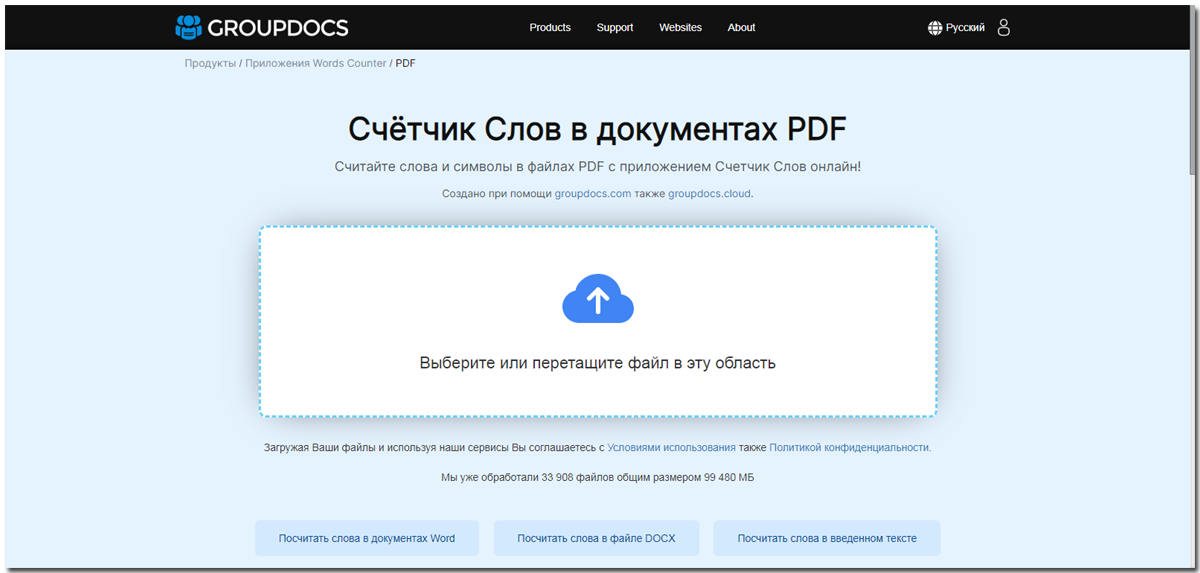
Task: Open Приложения Words Counter breadcrumb
Action: (x=315, y=63)
